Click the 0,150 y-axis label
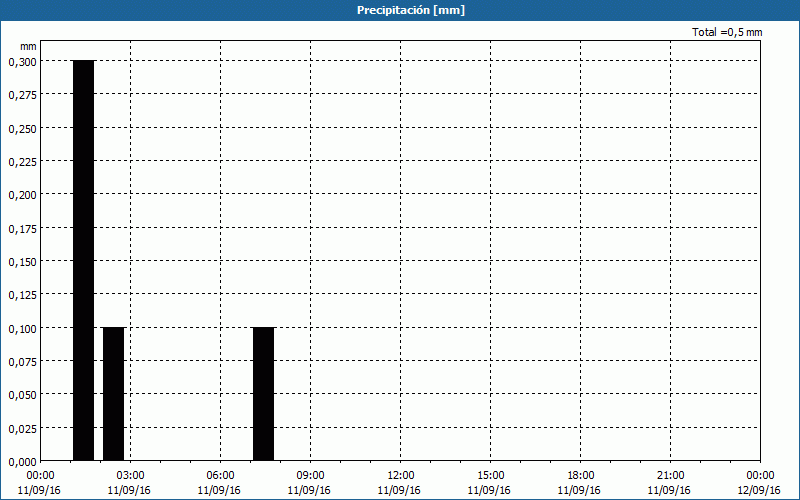The image size is (800, 500). pyautogui.click(x=22, y=262)
